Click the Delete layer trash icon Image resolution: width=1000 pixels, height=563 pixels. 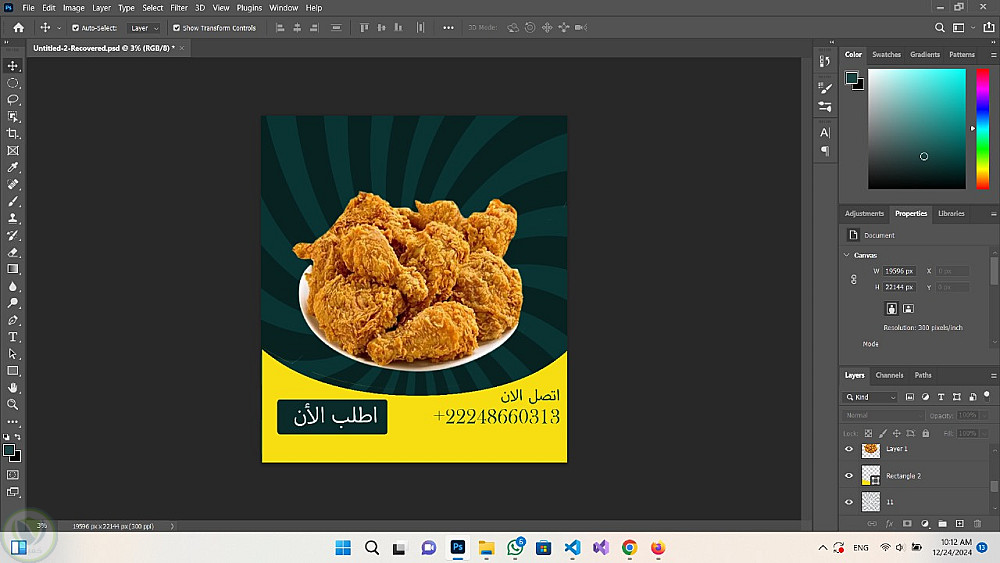[977, 523]
